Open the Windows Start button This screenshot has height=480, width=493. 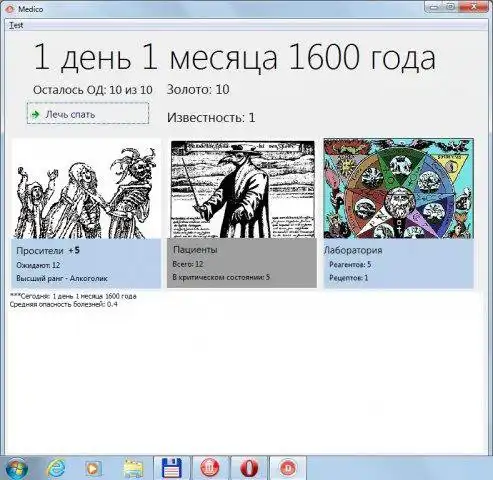[x=17, y=469]
